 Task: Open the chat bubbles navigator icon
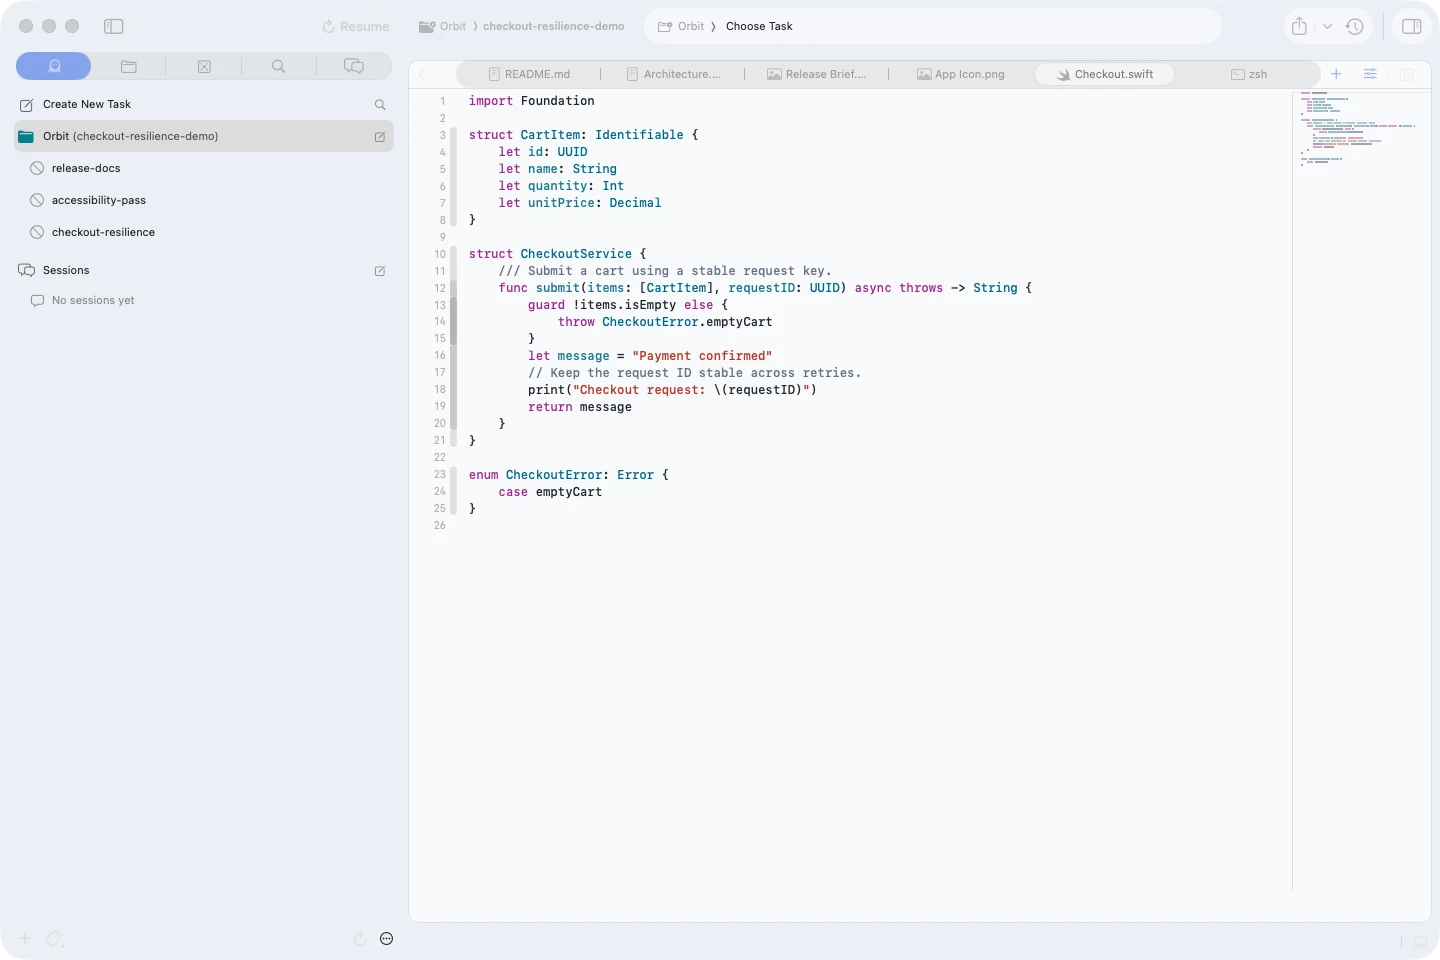click(x=354, y=66)
